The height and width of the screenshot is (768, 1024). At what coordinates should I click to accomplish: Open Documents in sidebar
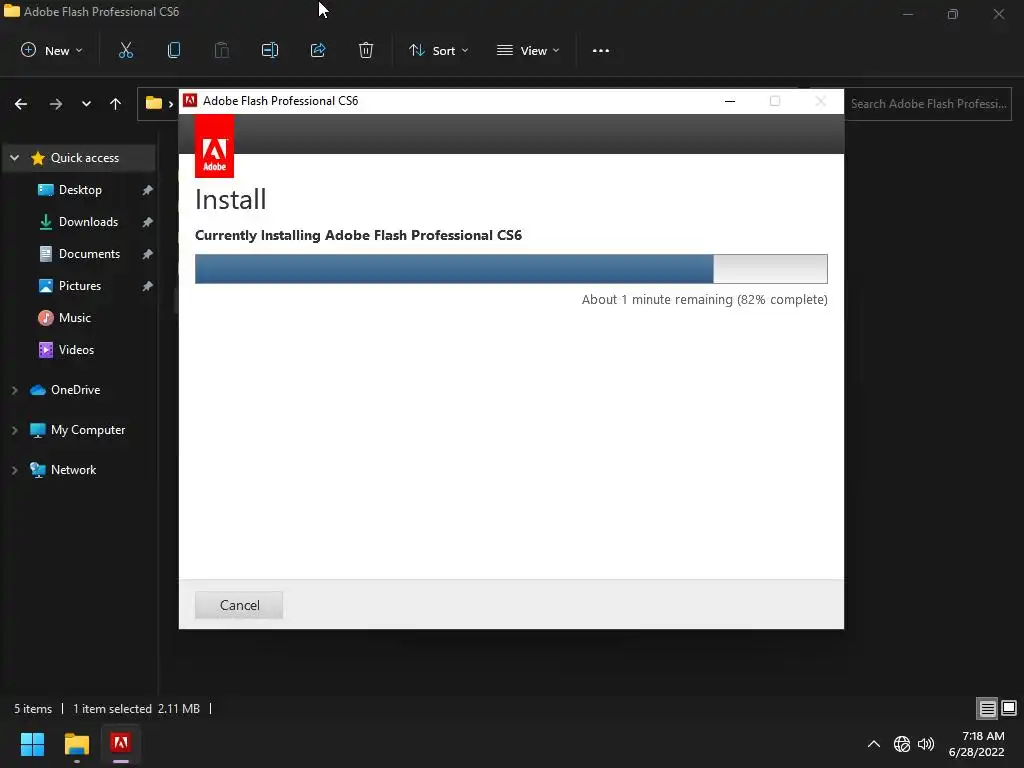point(89,254)
